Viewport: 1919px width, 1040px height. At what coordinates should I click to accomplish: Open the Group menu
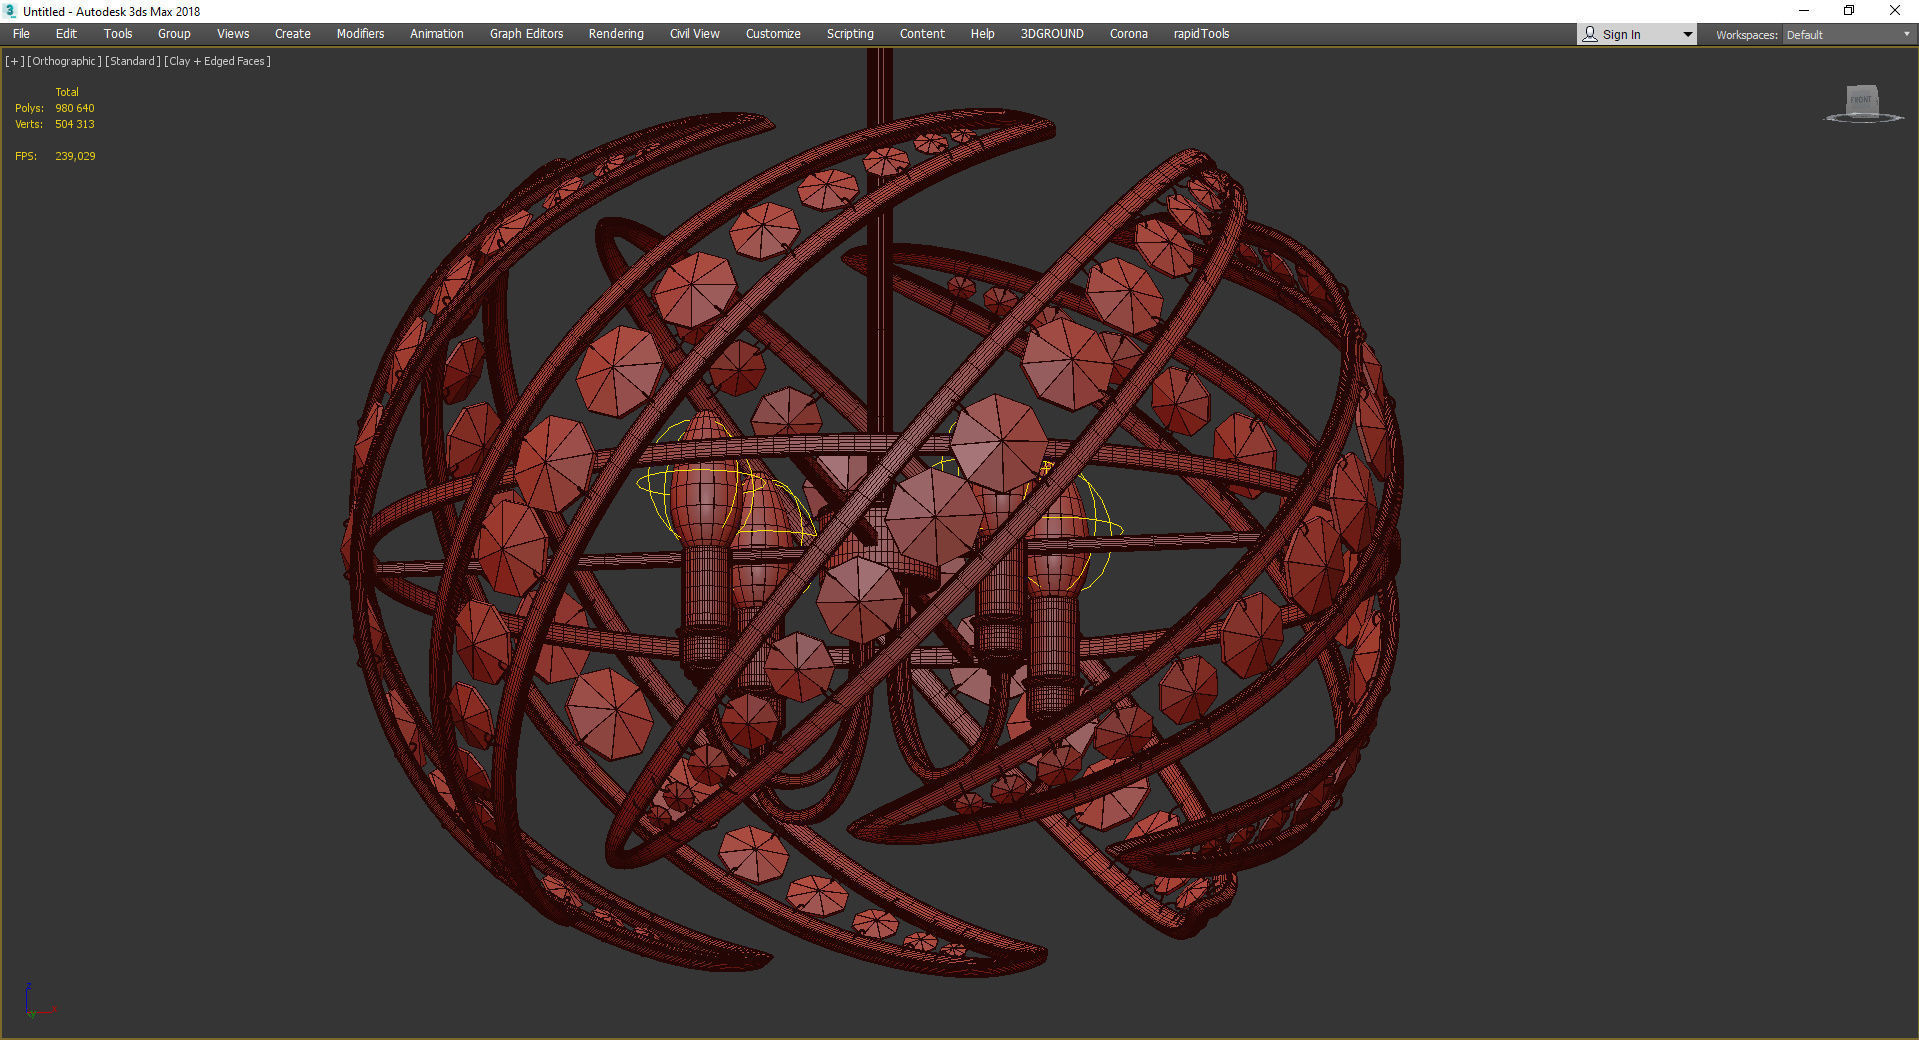[x=174, y=34]
